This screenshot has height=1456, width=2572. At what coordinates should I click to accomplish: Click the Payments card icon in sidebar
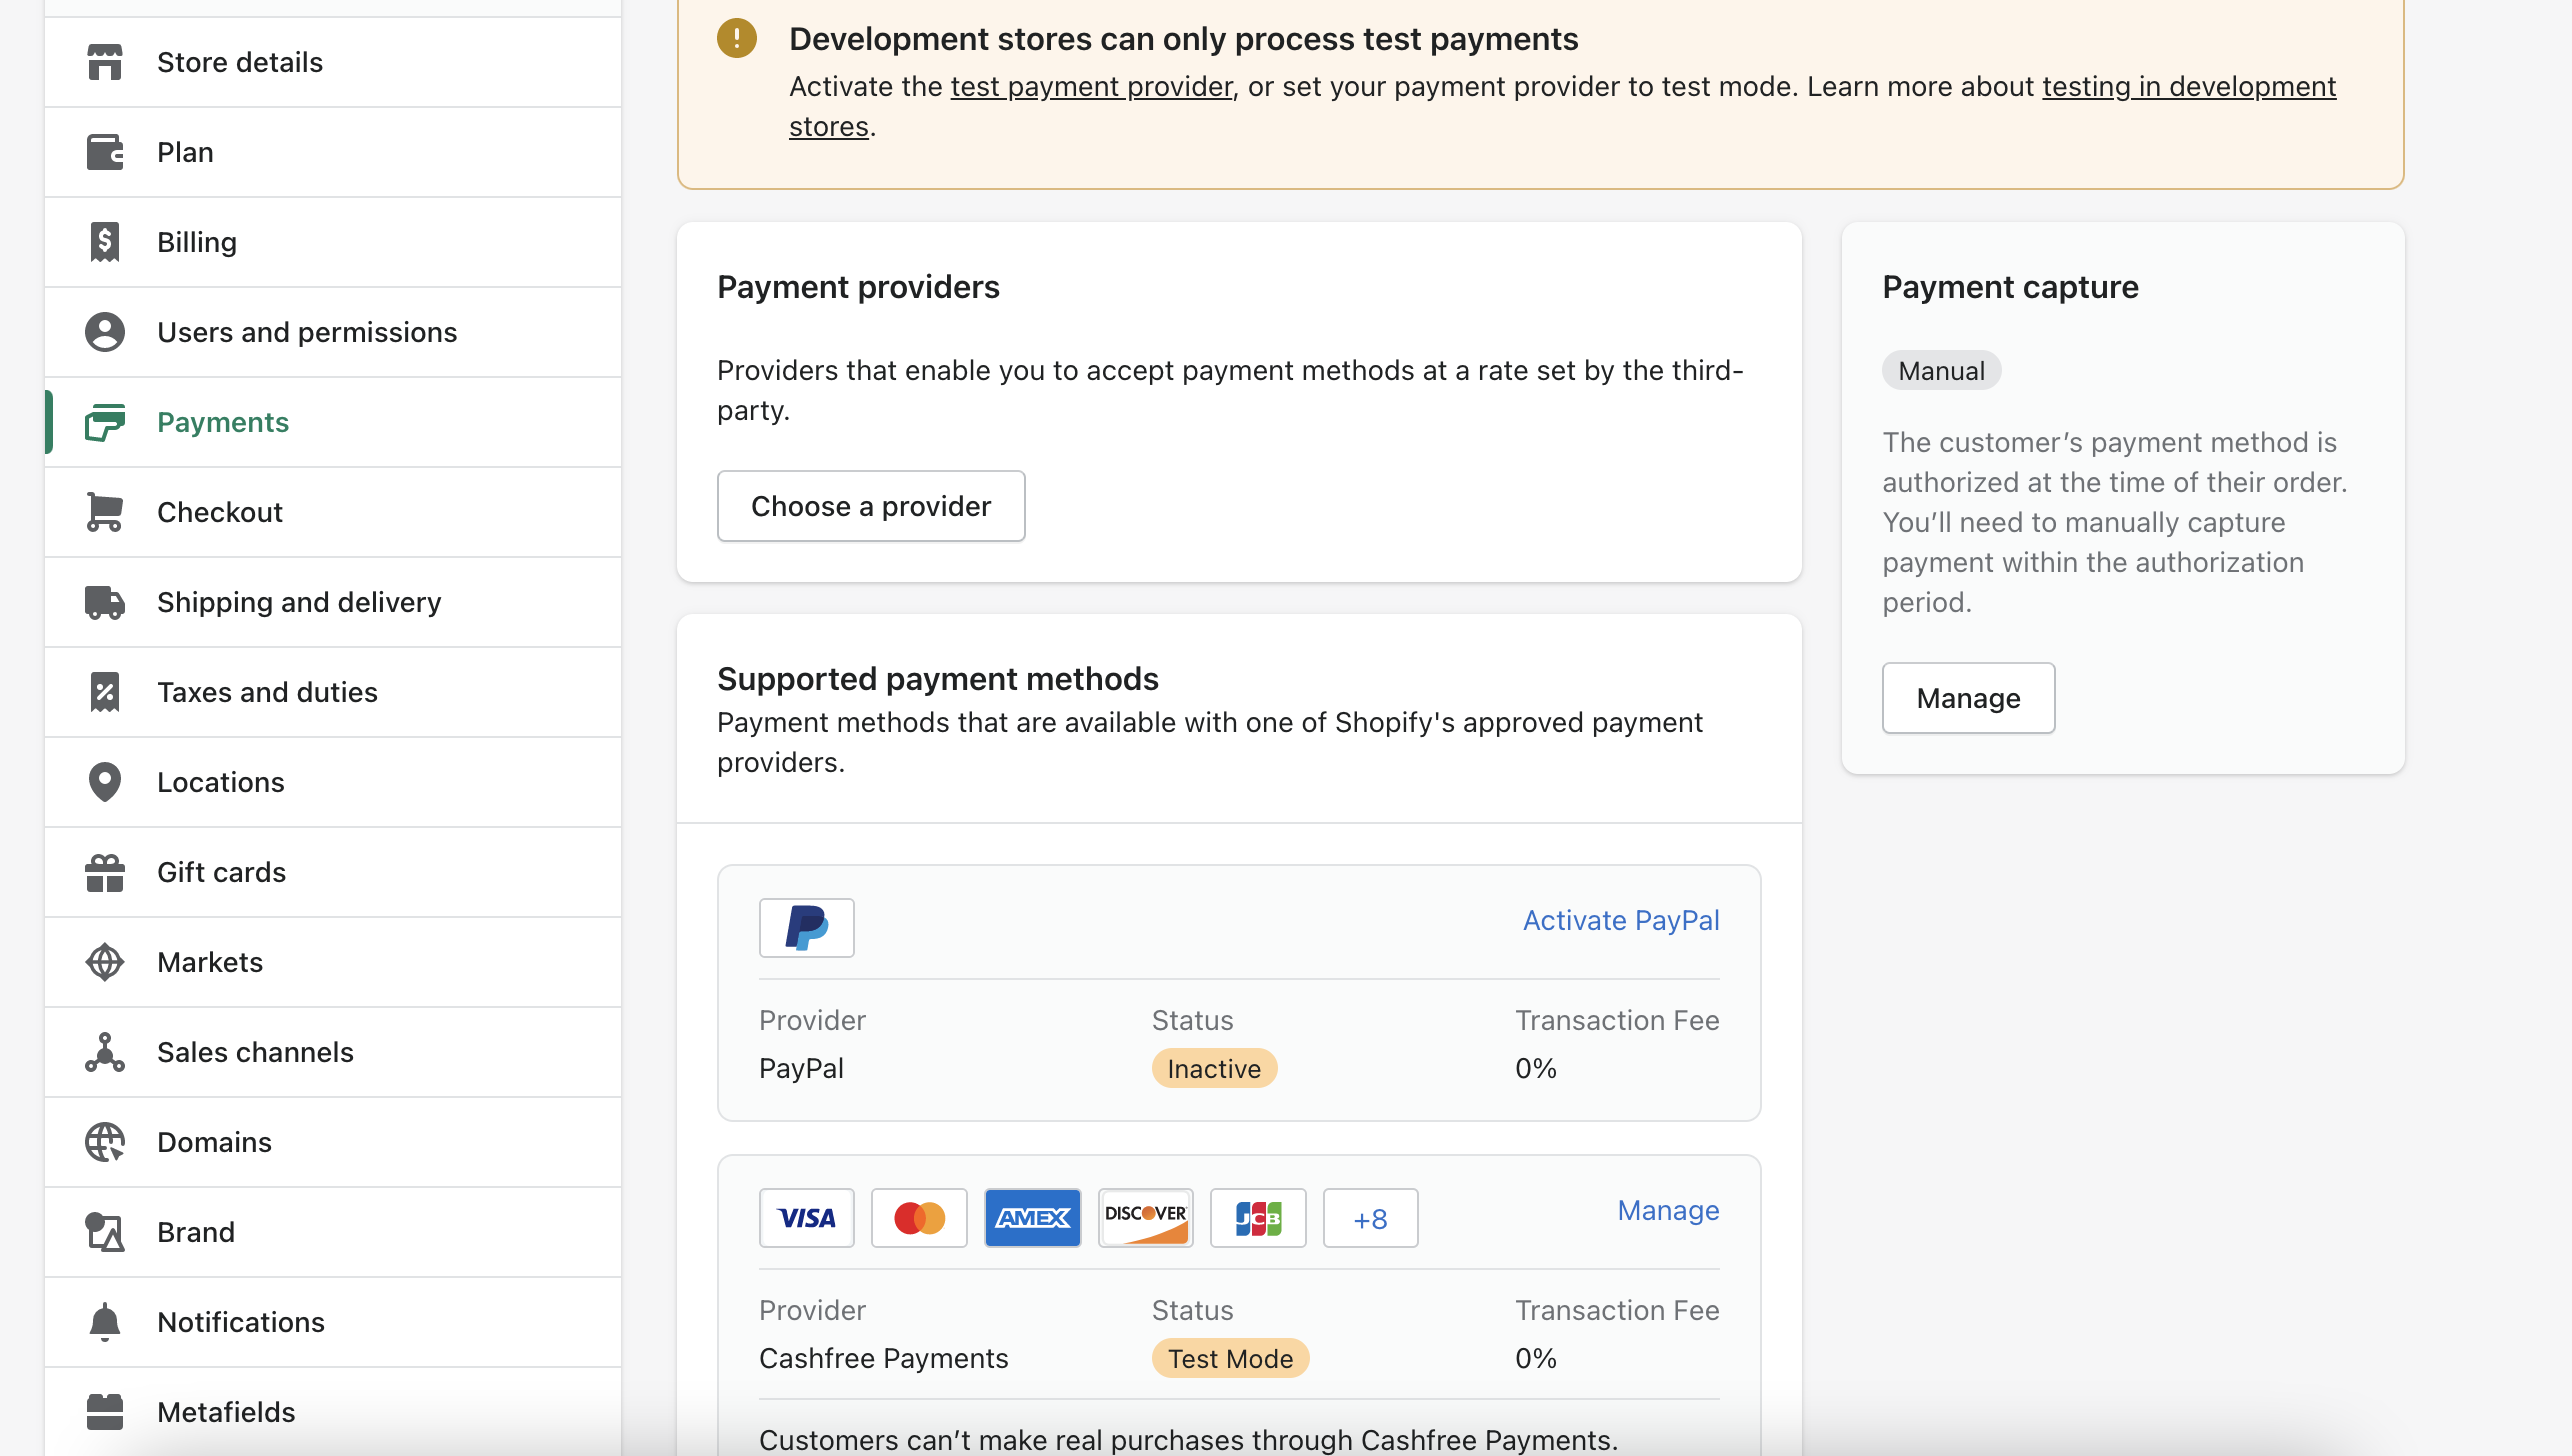pos(104,421)
